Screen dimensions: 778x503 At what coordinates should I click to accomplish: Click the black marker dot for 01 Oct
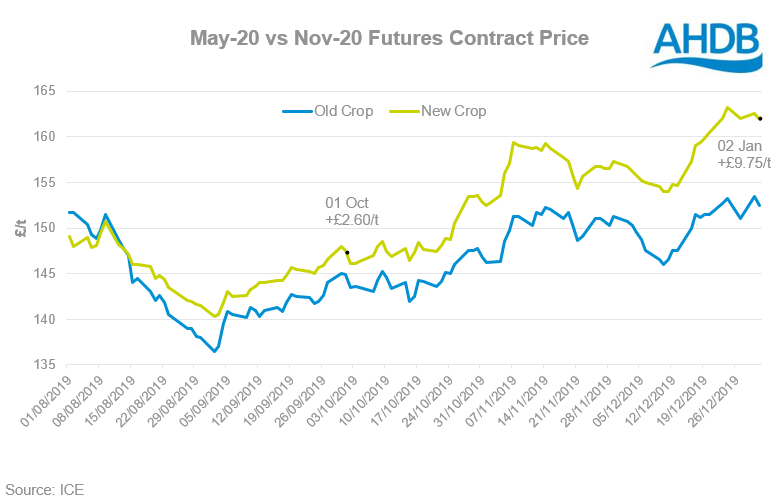[347, 252]
